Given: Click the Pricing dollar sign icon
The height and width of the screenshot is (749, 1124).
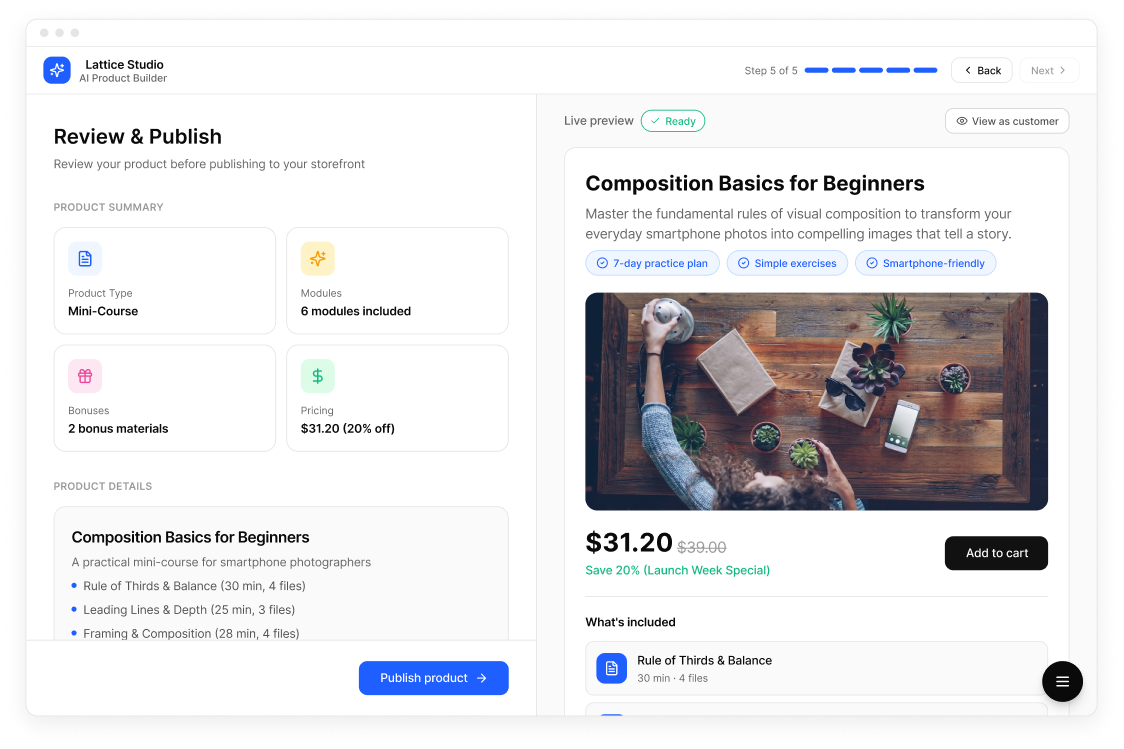Looking at the screenshot, I should coord(318,376).
